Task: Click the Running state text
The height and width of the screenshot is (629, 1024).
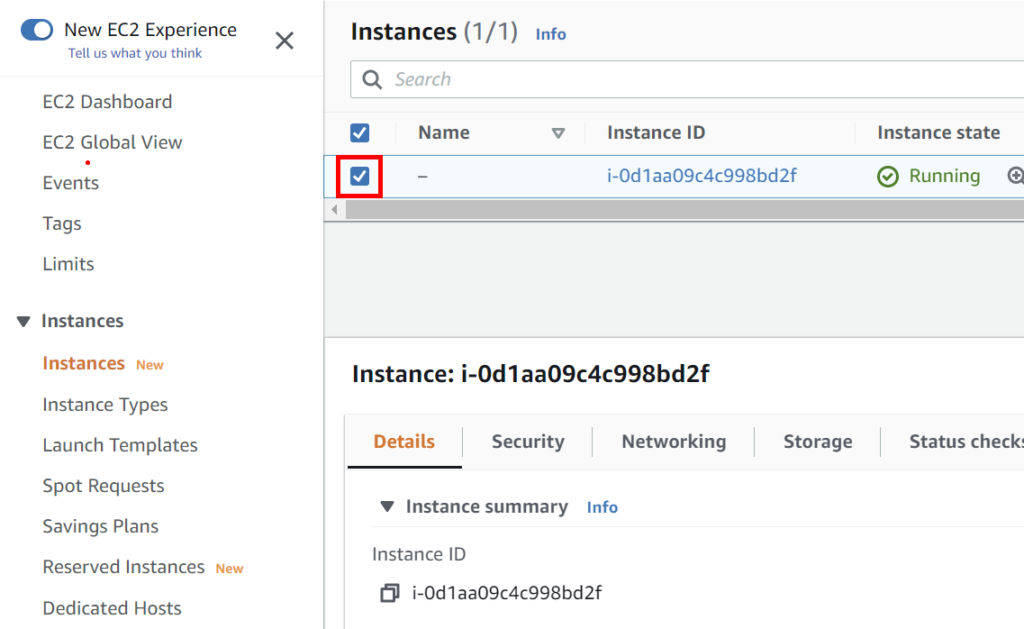Action: click(944, 176)
